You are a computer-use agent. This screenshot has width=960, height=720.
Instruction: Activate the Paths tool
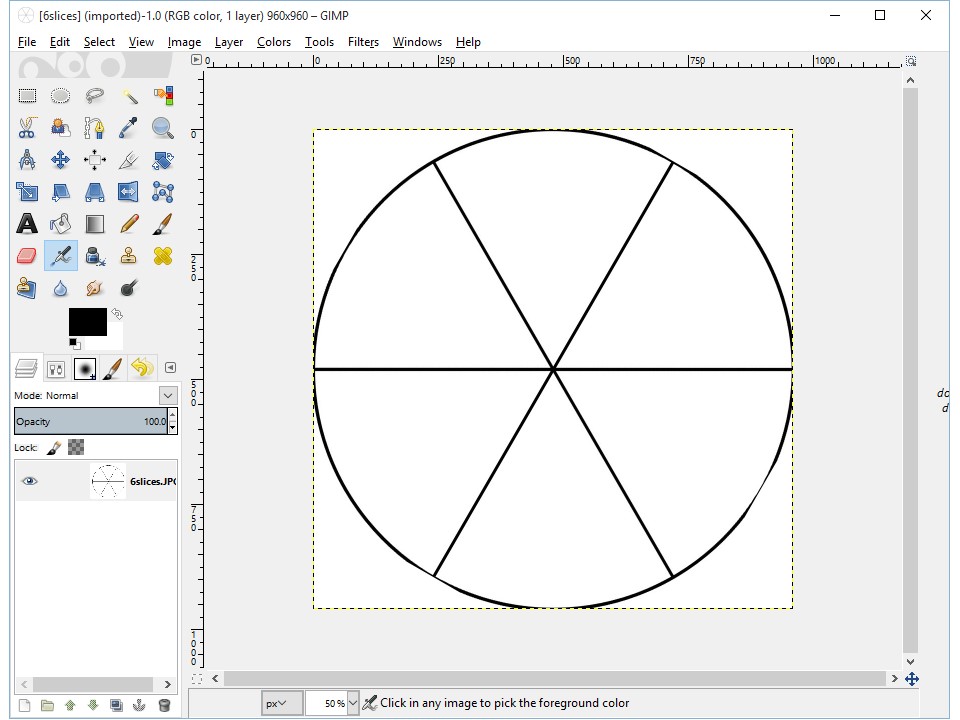click(x=94, y=127)
